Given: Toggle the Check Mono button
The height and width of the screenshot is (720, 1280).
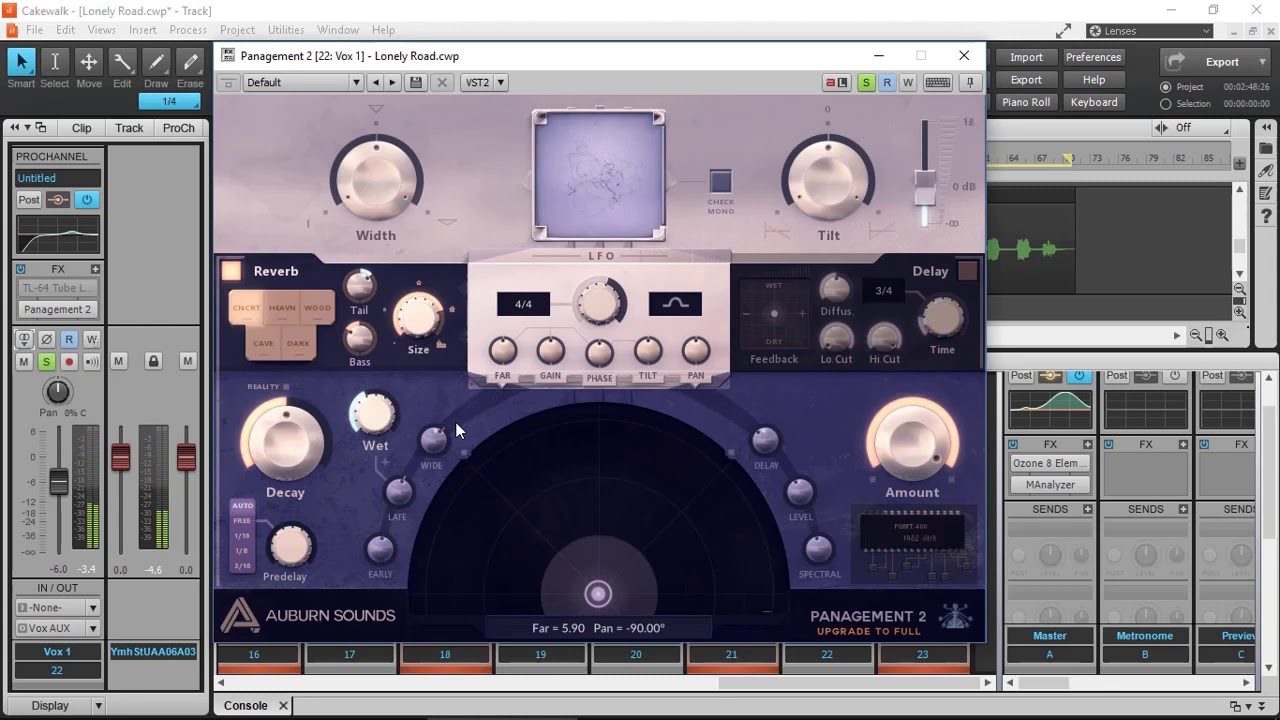Looking at the screenshot, I should click(x=721, y=181).
